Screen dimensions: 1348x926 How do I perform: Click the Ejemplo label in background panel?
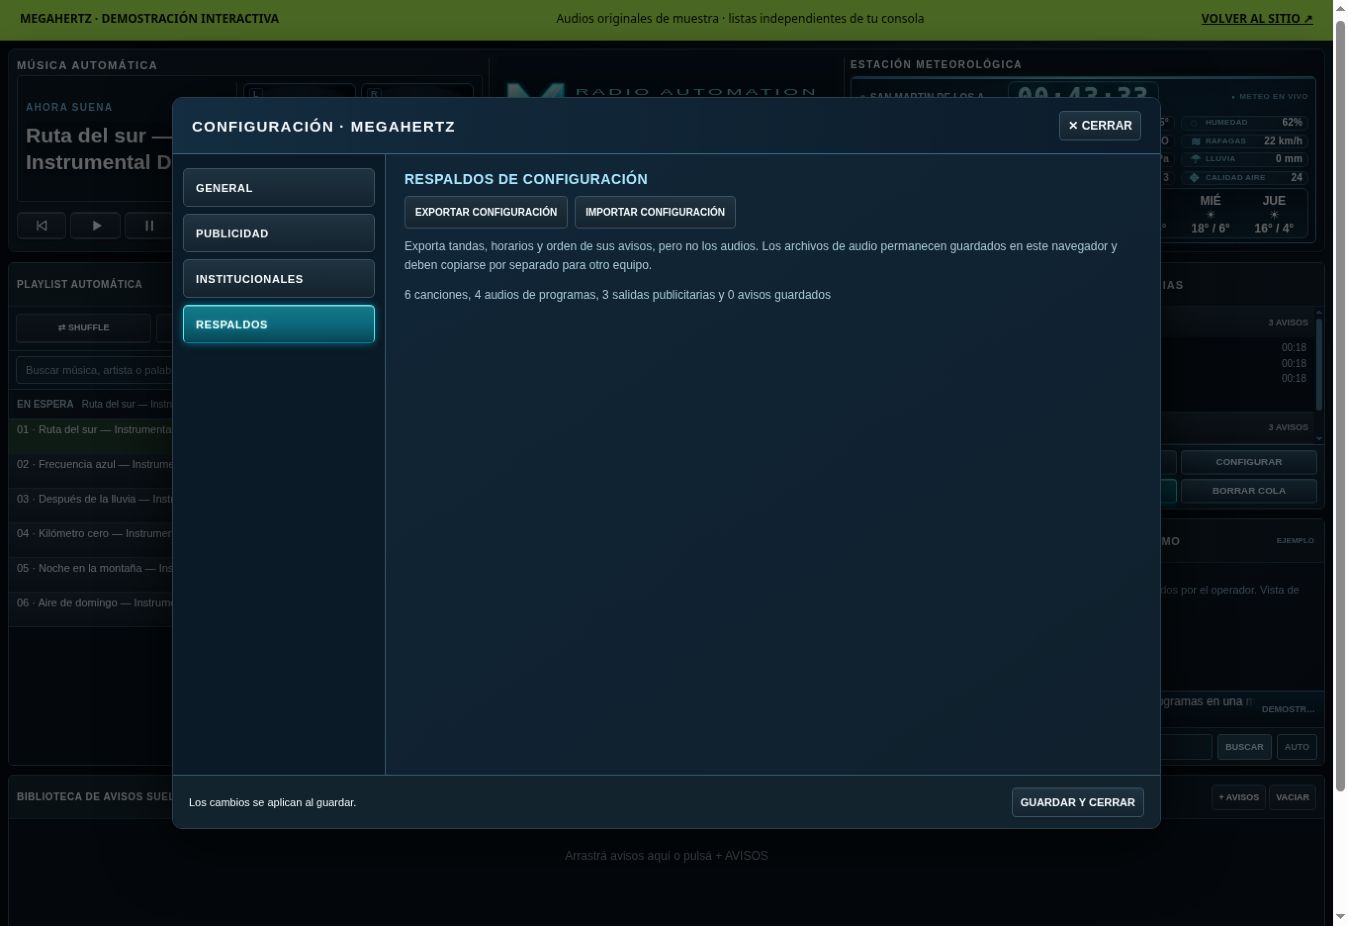click(1295, 541)
